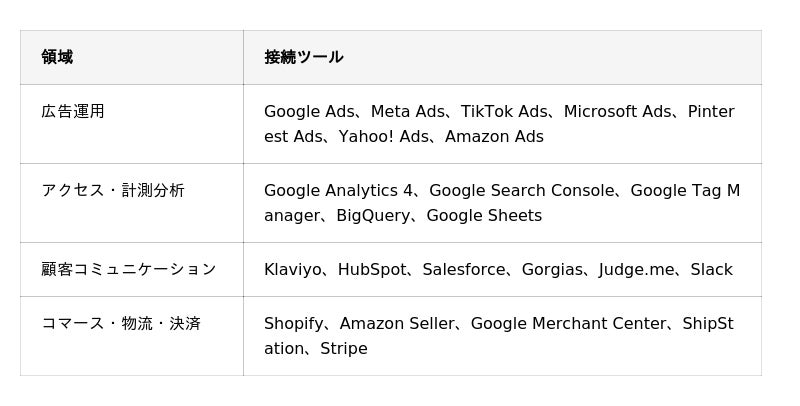The height and width of the screenshot is (406, 800).
Task: Click the Google Merchant Center text
Action: 569,323
